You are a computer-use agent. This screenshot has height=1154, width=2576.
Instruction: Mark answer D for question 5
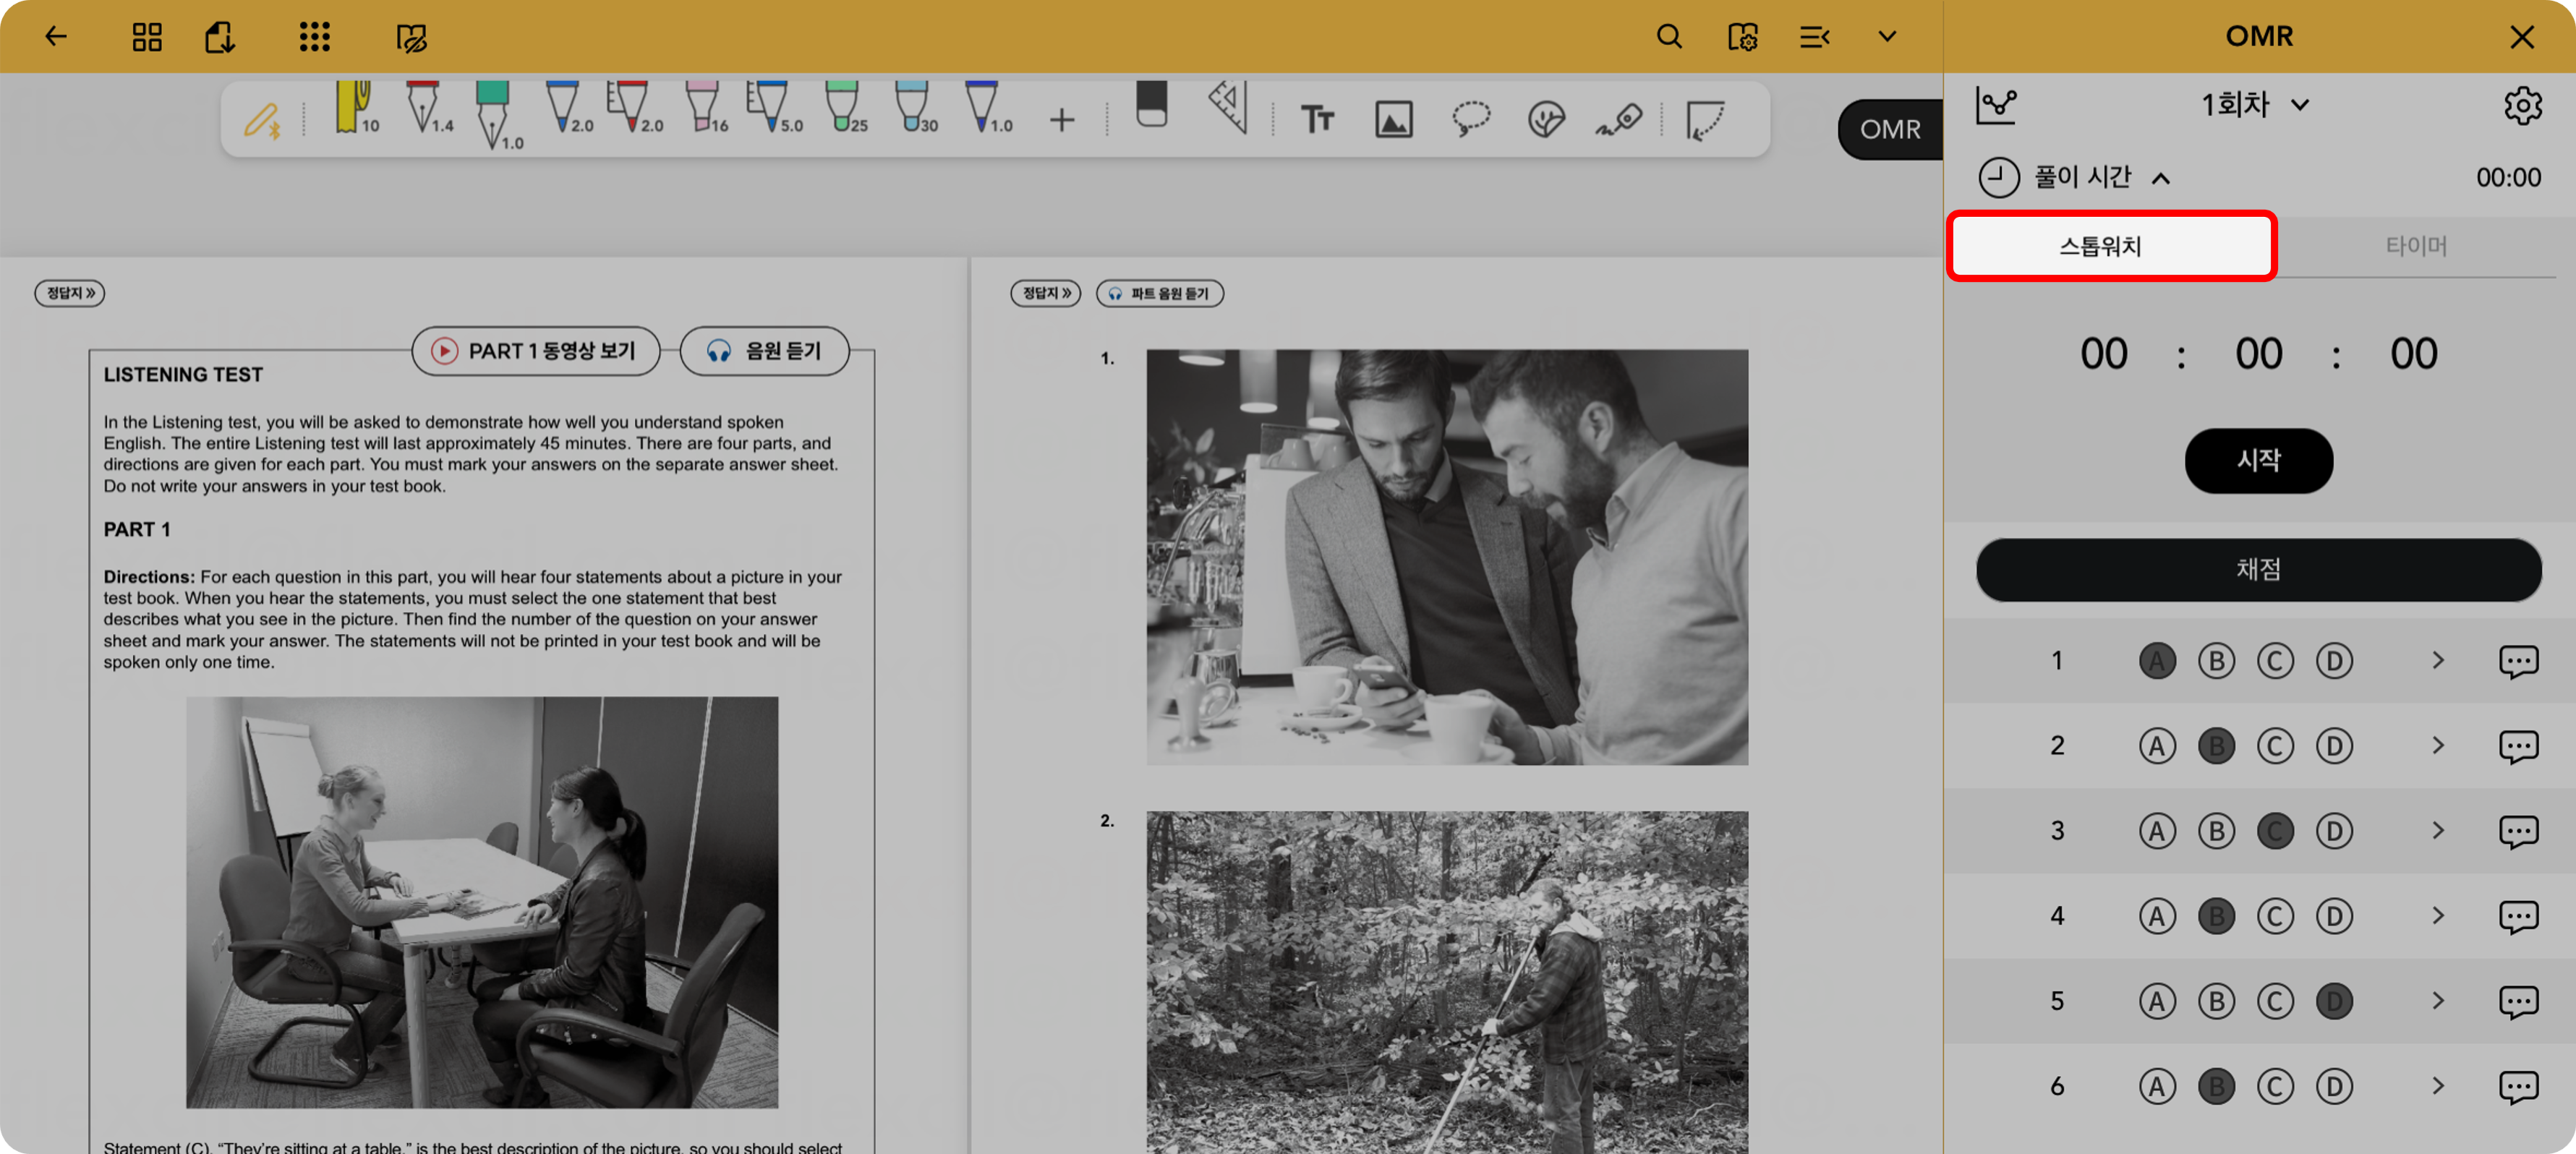coord(2334,1001)
